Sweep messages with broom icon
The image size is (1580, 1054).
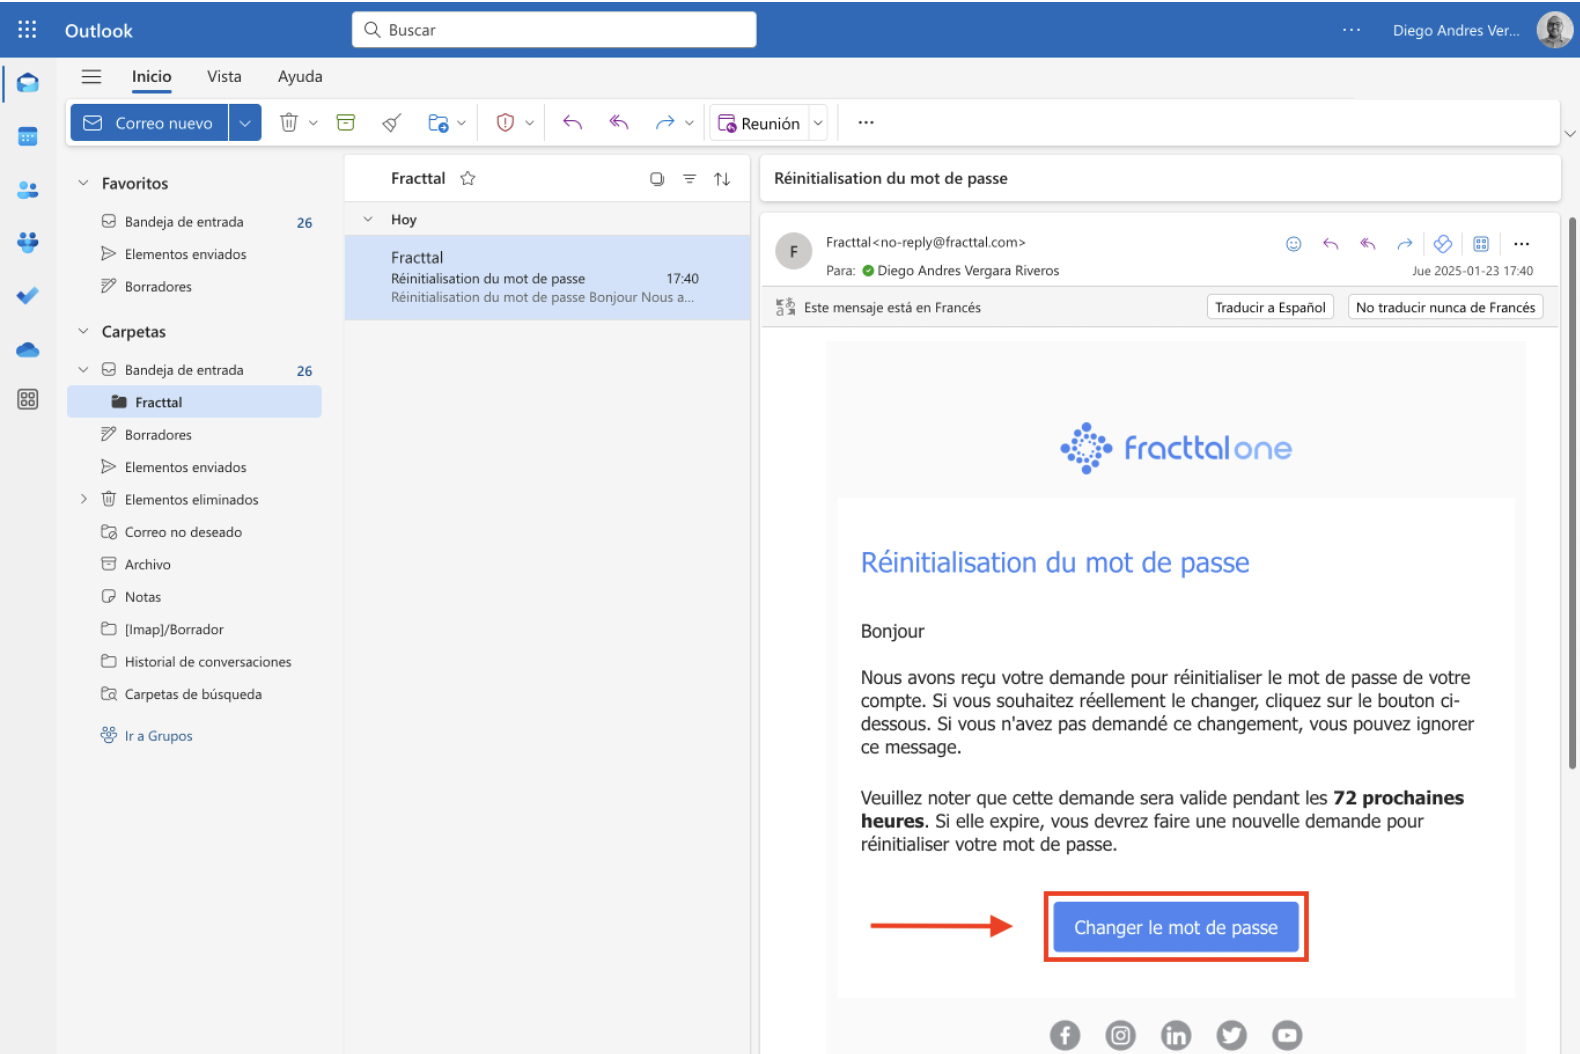[x=392, y=123]
